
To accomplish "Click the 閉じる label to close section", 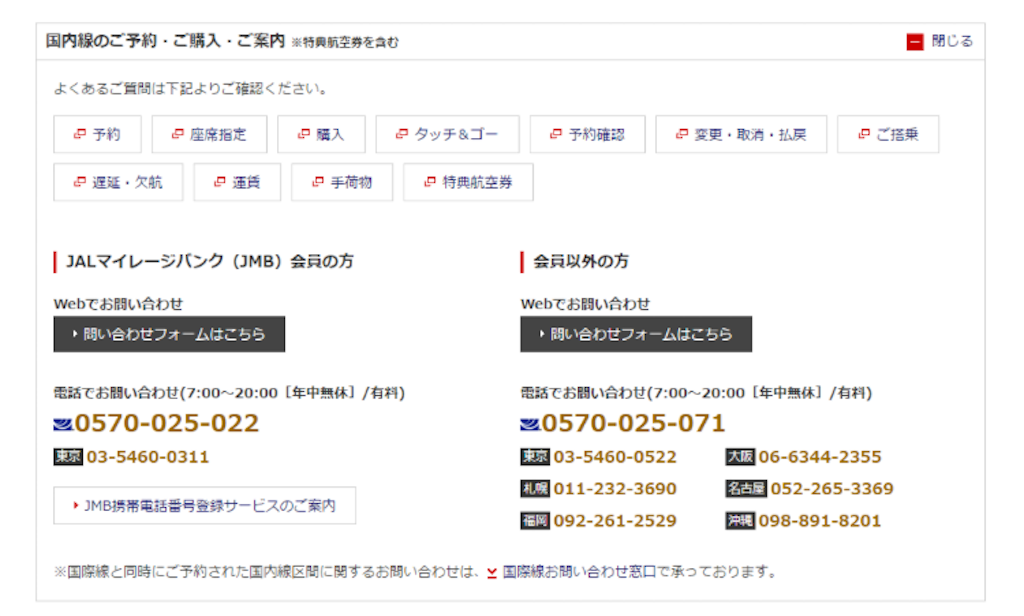I will [952, 41].
